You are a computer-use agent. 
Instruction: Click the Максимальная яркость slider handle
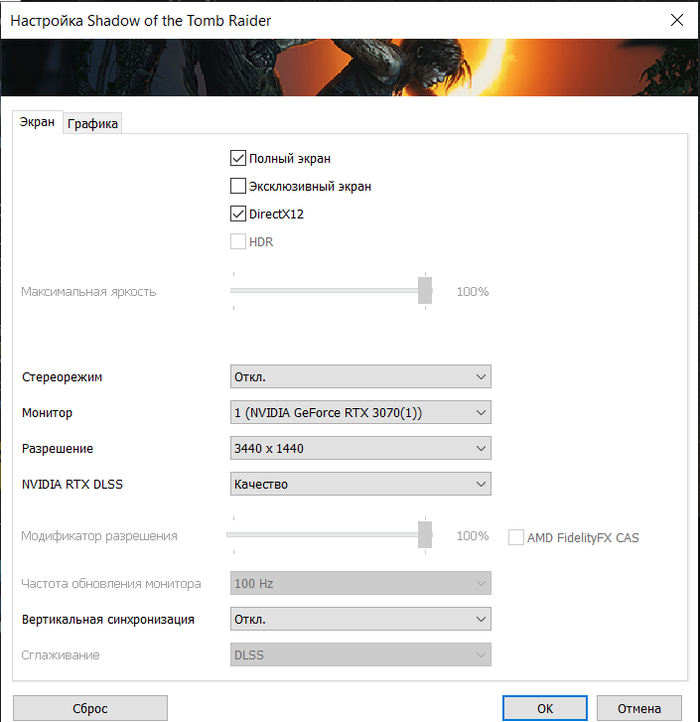(425, 291)
